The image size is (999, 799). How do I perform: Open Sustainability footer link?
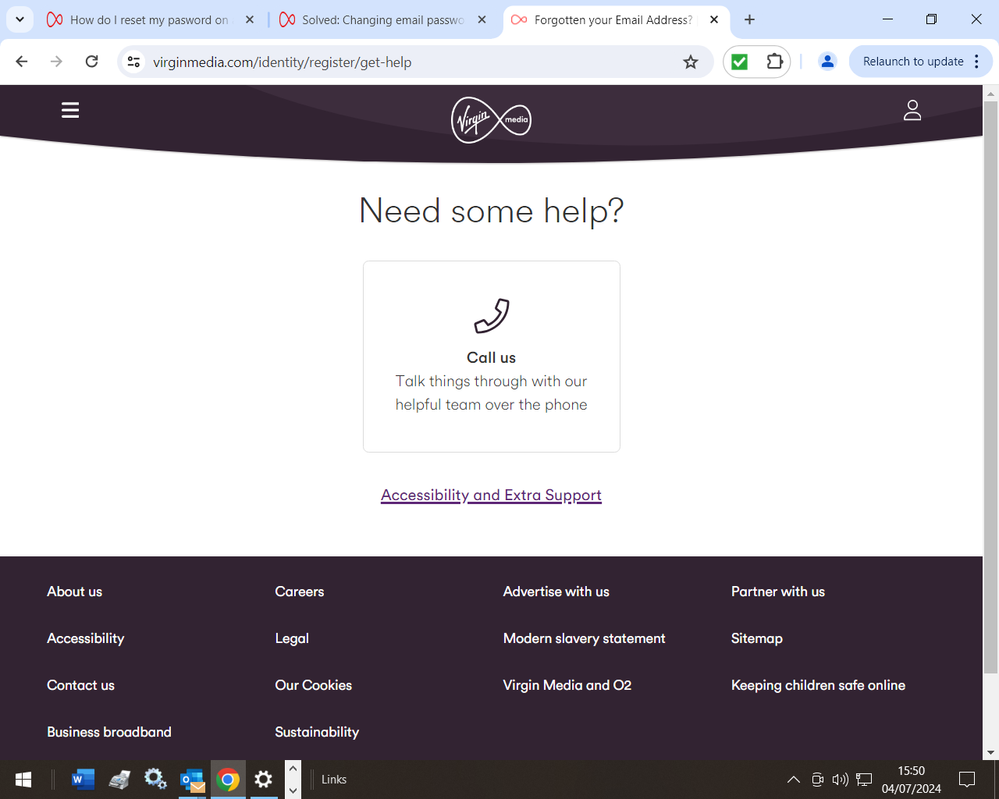pyautogui.click(x=317, y=732)
